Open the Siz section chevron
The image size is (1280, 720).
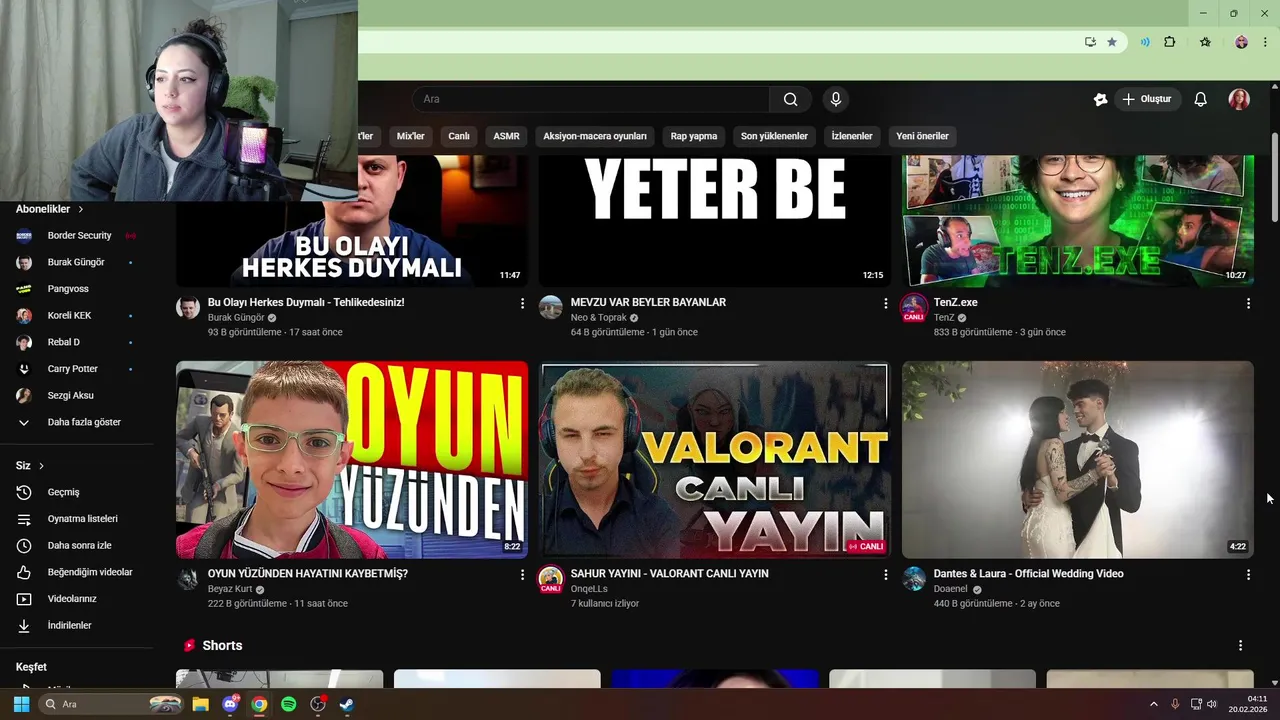[41, 466]
